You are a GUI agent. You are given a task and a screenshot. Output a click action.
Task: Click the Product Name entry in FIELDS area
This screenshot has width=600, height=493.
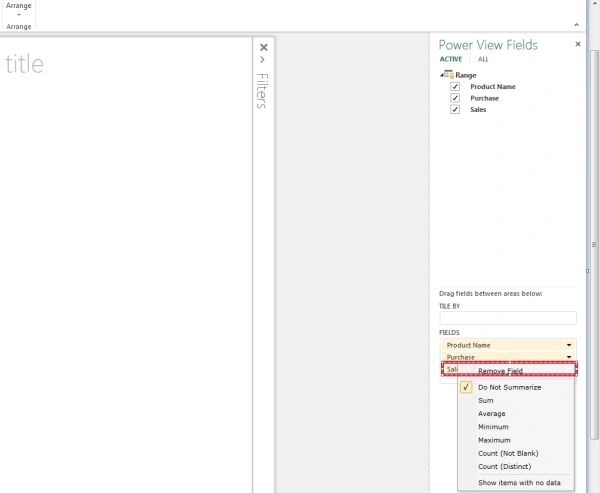(508, 345)
